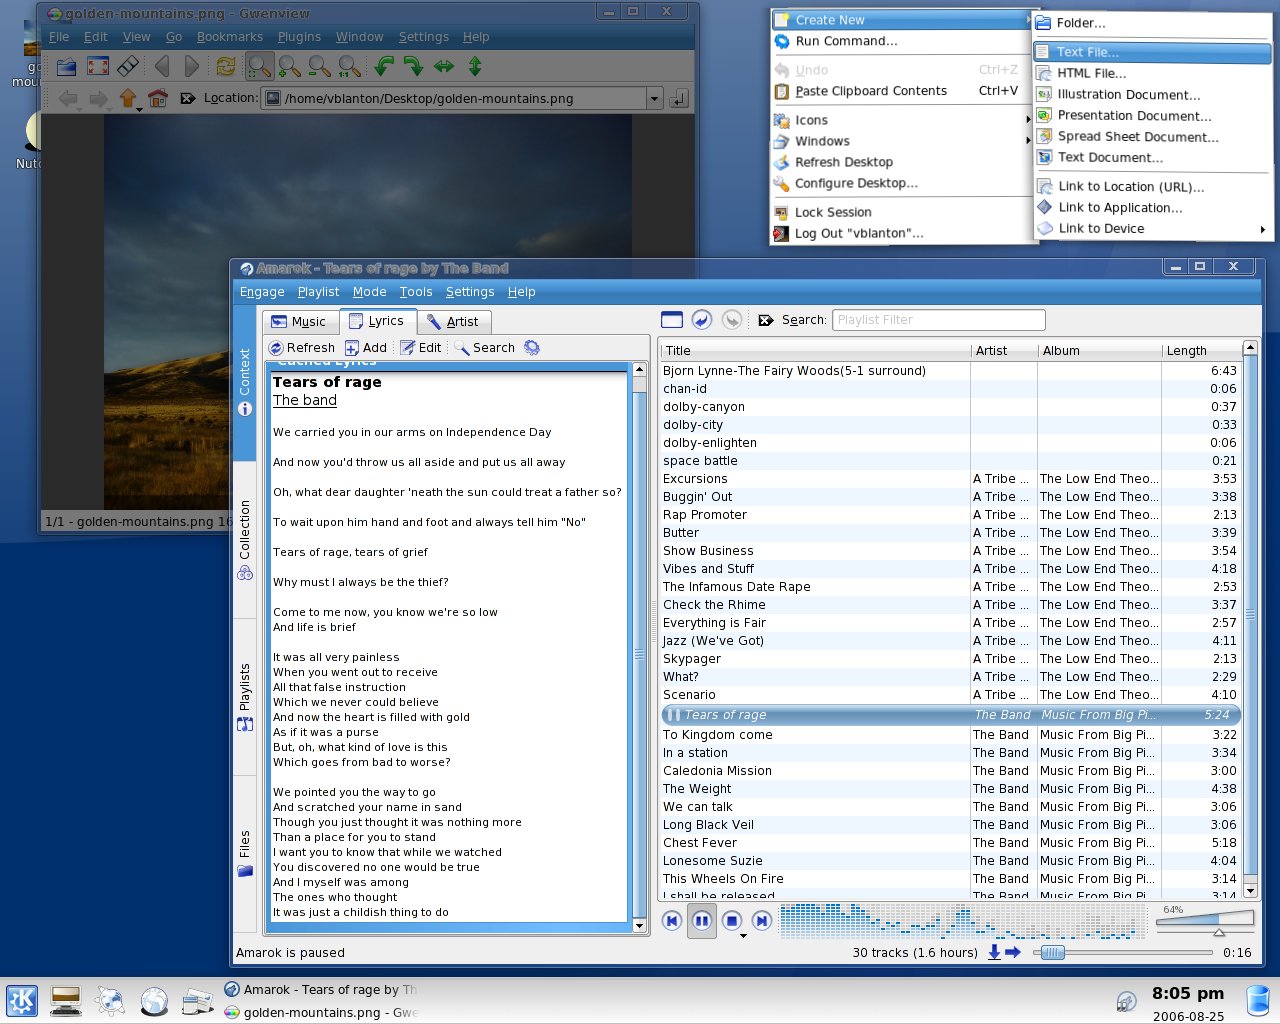Open the Files sidebar tab
This screenshot has height=1024, width=1280.
pyautogui.click(x=245, y=853)
